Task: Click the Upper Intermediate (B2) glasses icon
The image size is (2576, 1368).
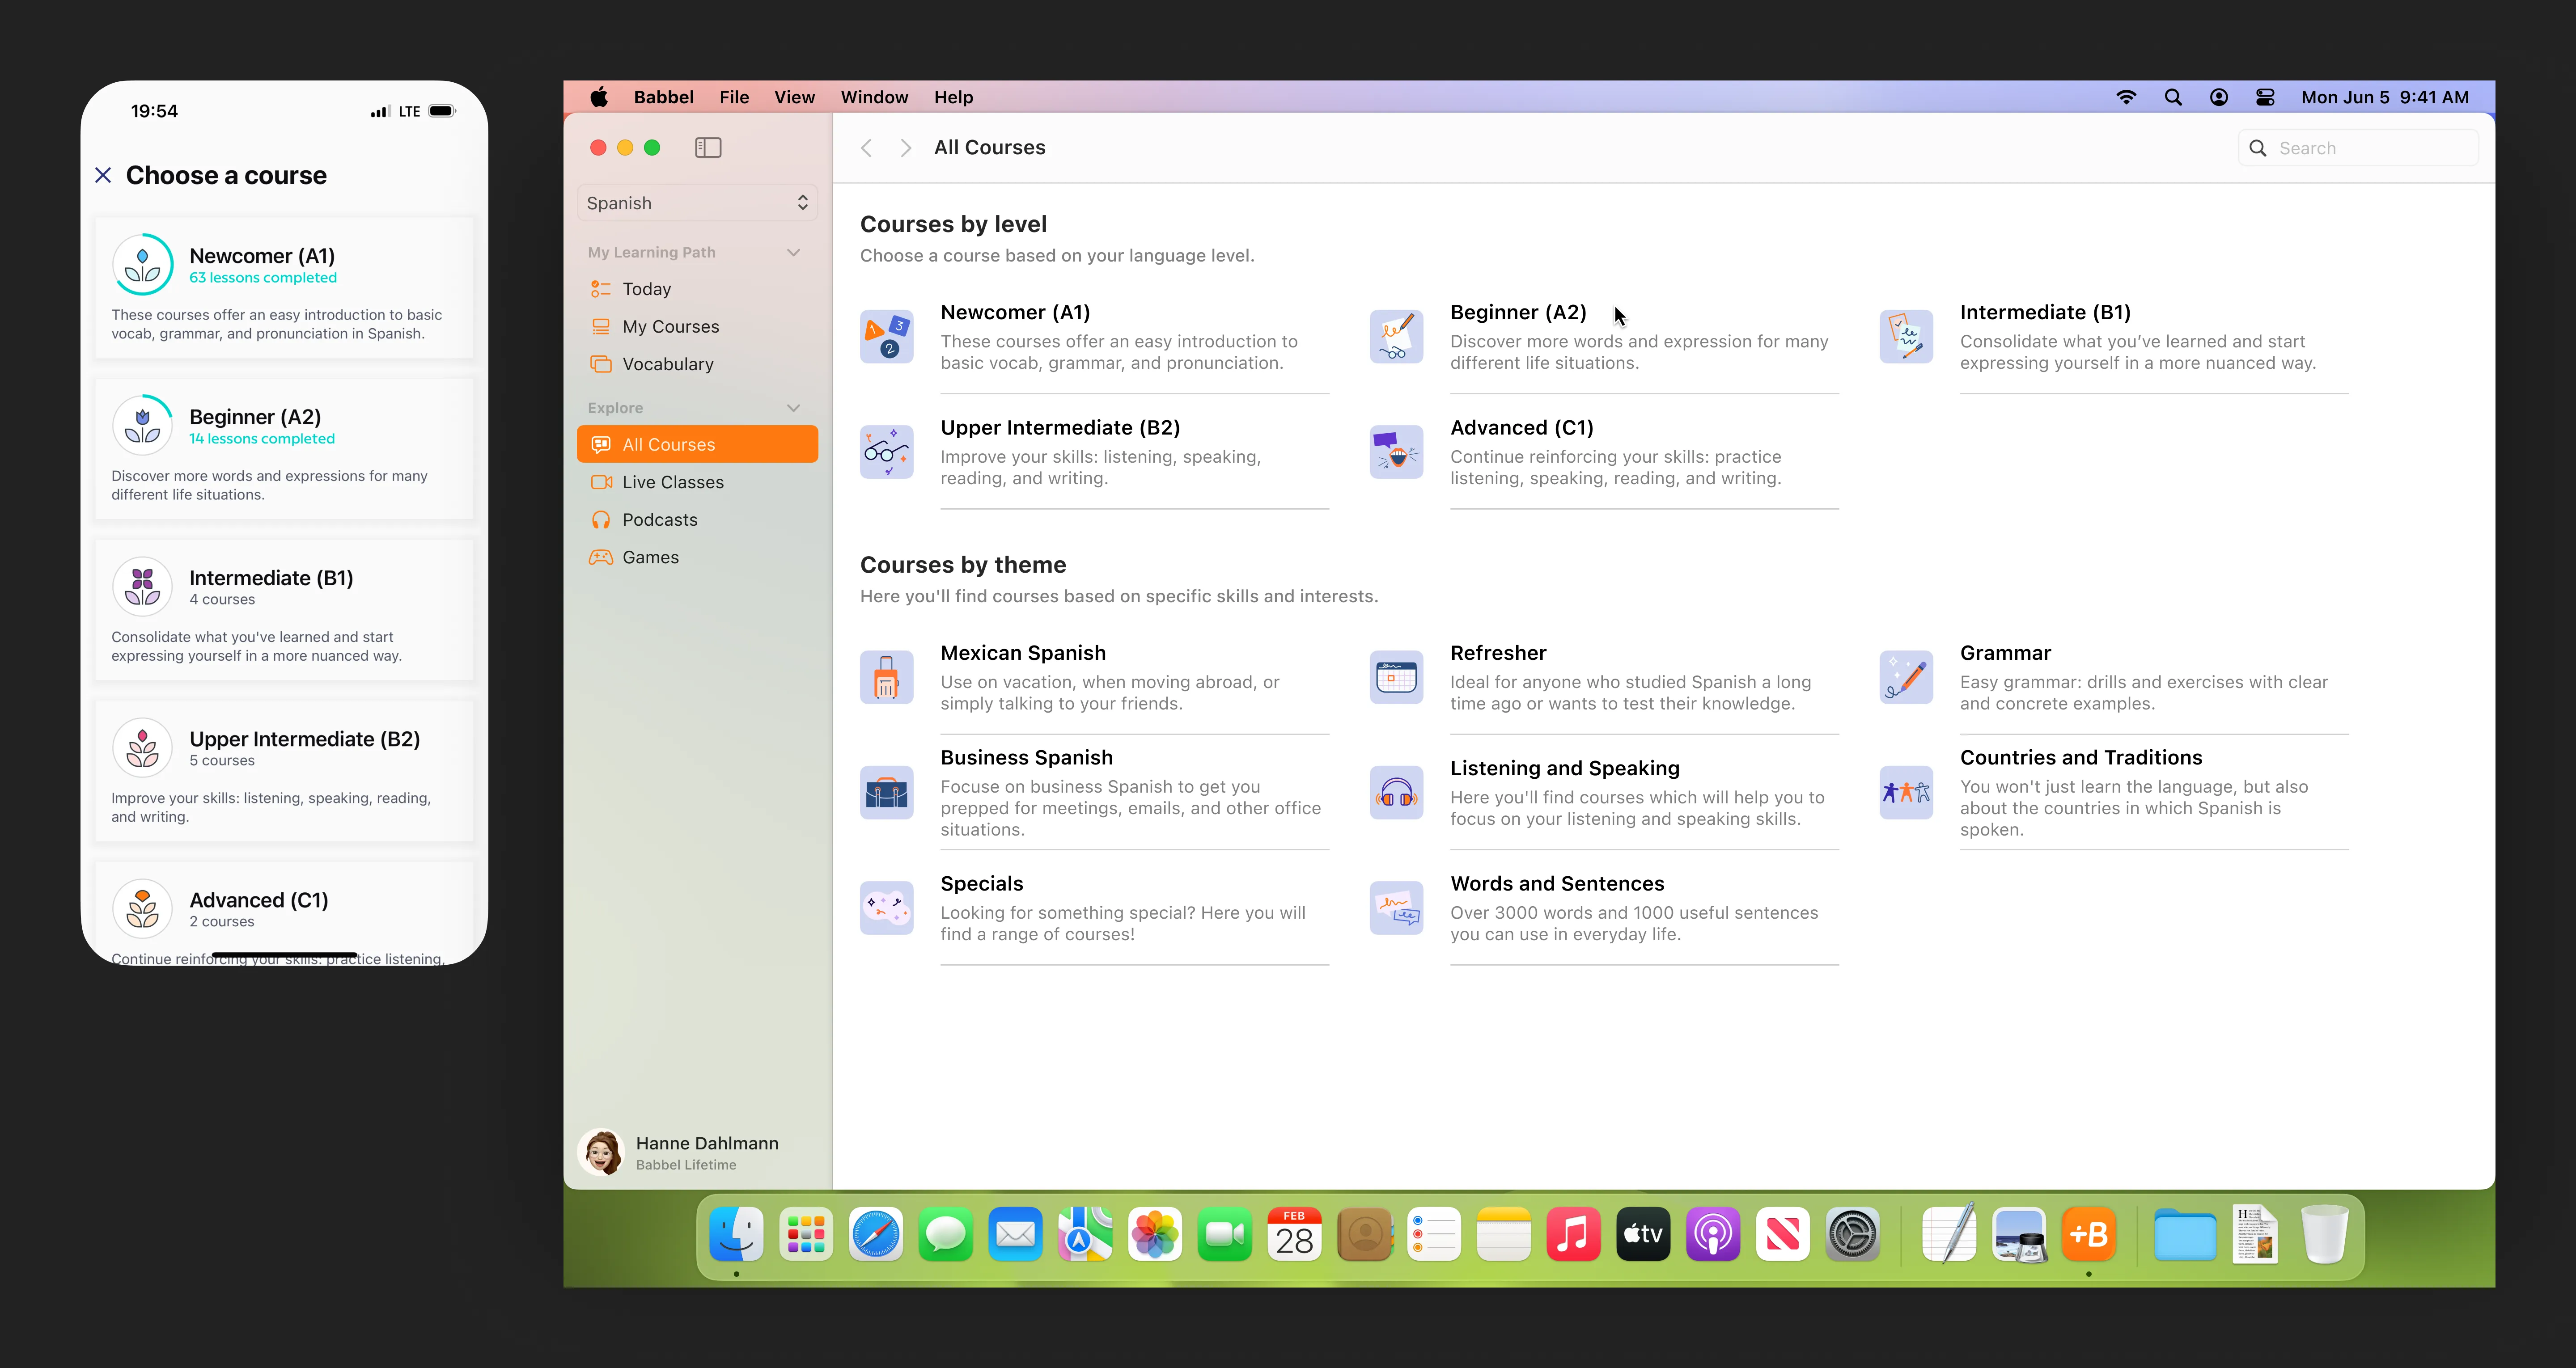Action: tap(886, 452)
